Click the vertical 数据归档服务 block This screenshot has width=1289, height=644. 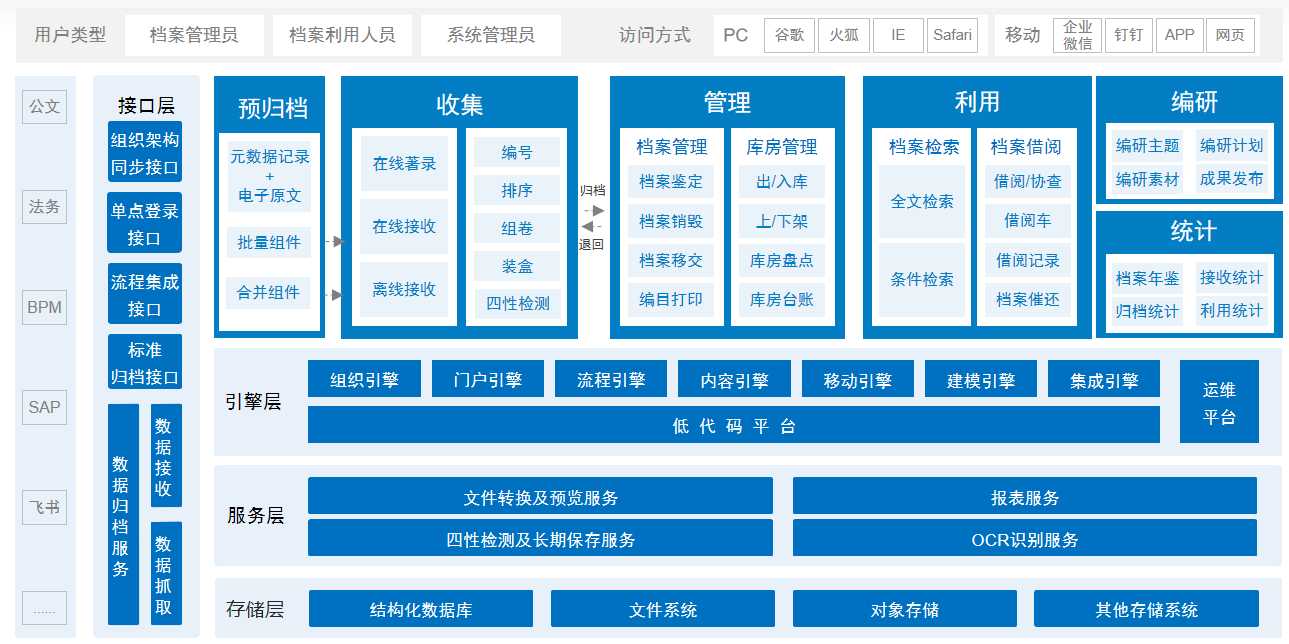pos(123,514)
